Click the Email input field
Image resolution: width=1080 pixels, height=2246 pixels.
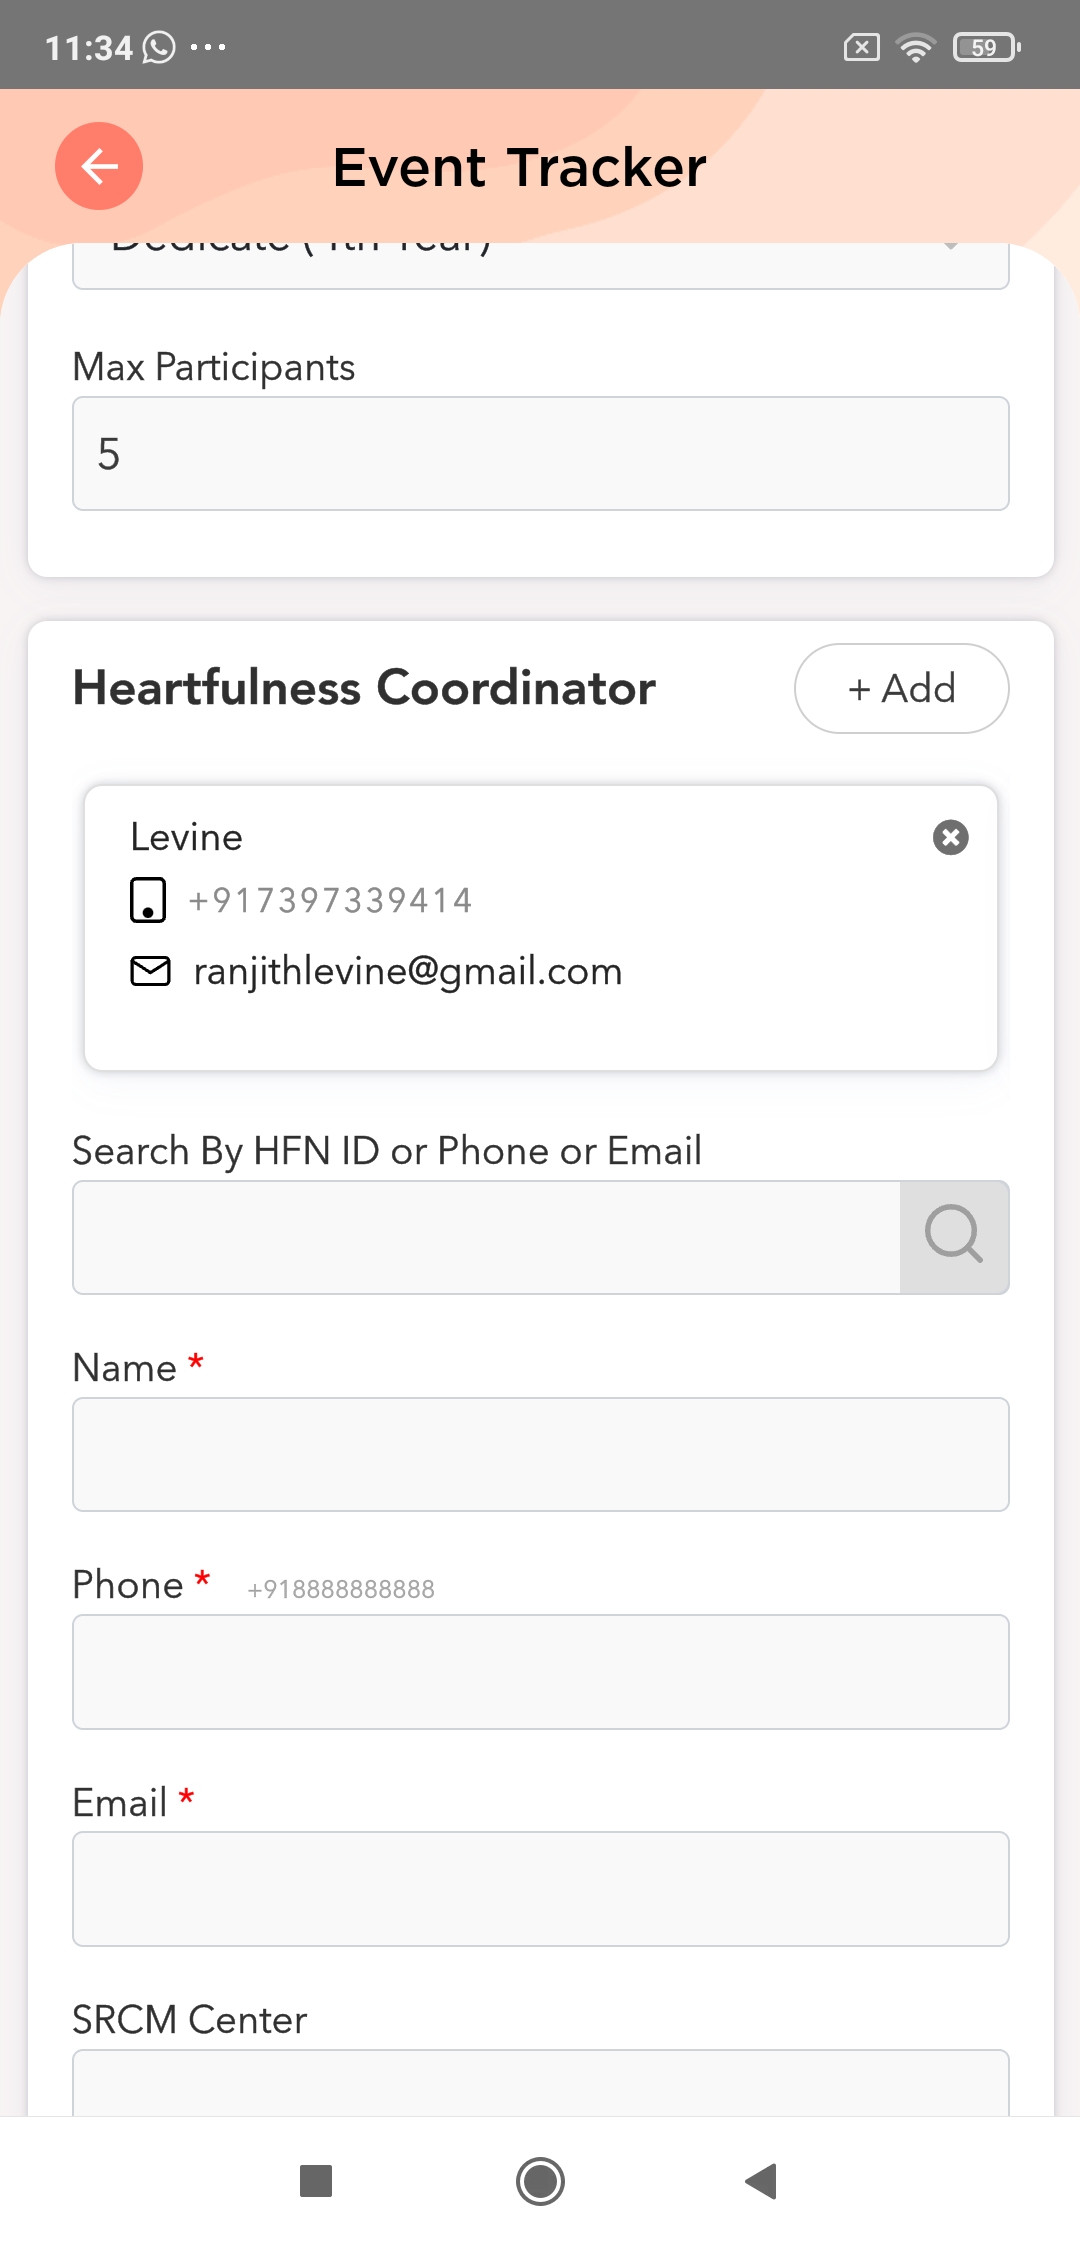[x=540, y=1888]
